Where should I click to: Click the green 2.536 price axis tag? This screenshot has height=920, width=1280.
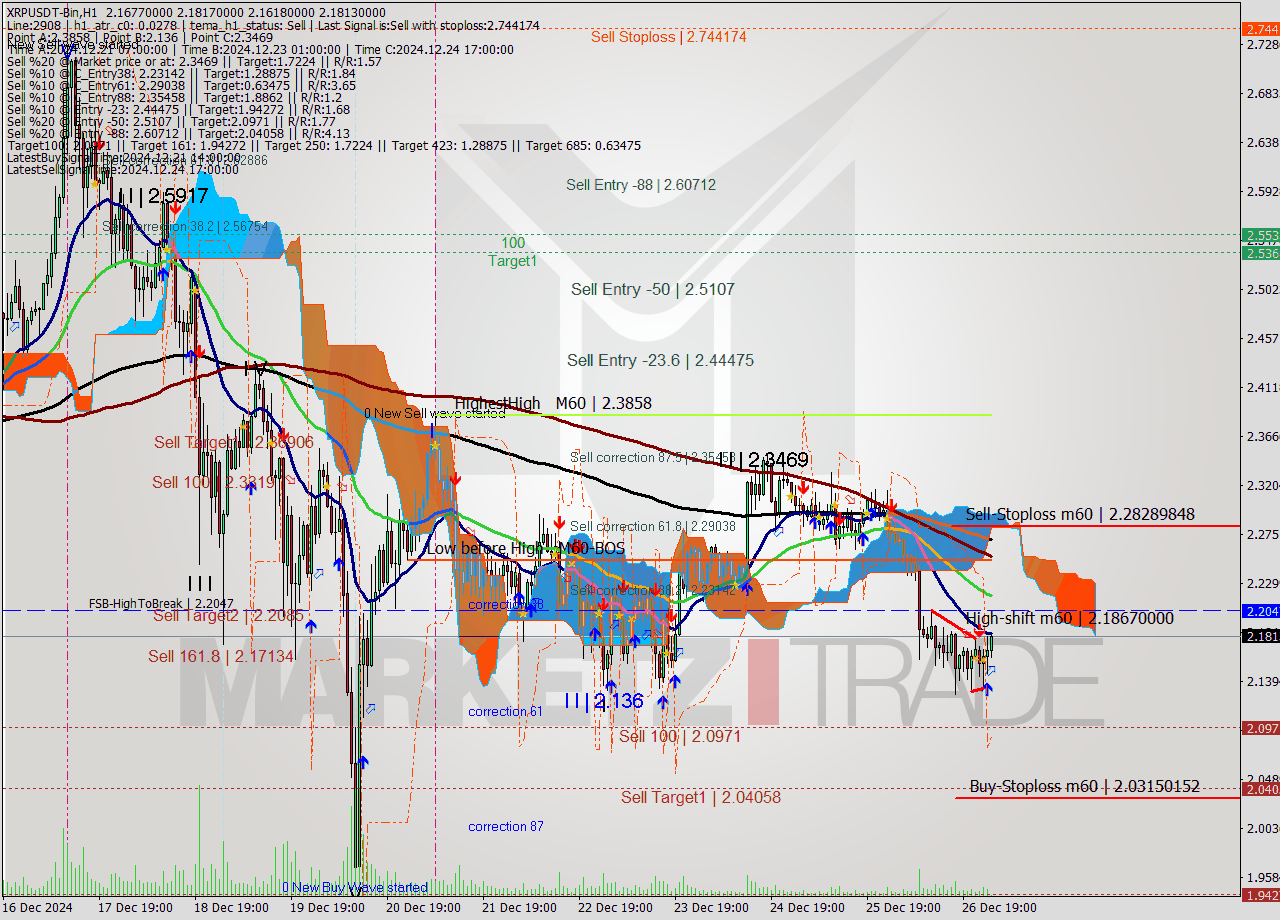coord(1259,253)
